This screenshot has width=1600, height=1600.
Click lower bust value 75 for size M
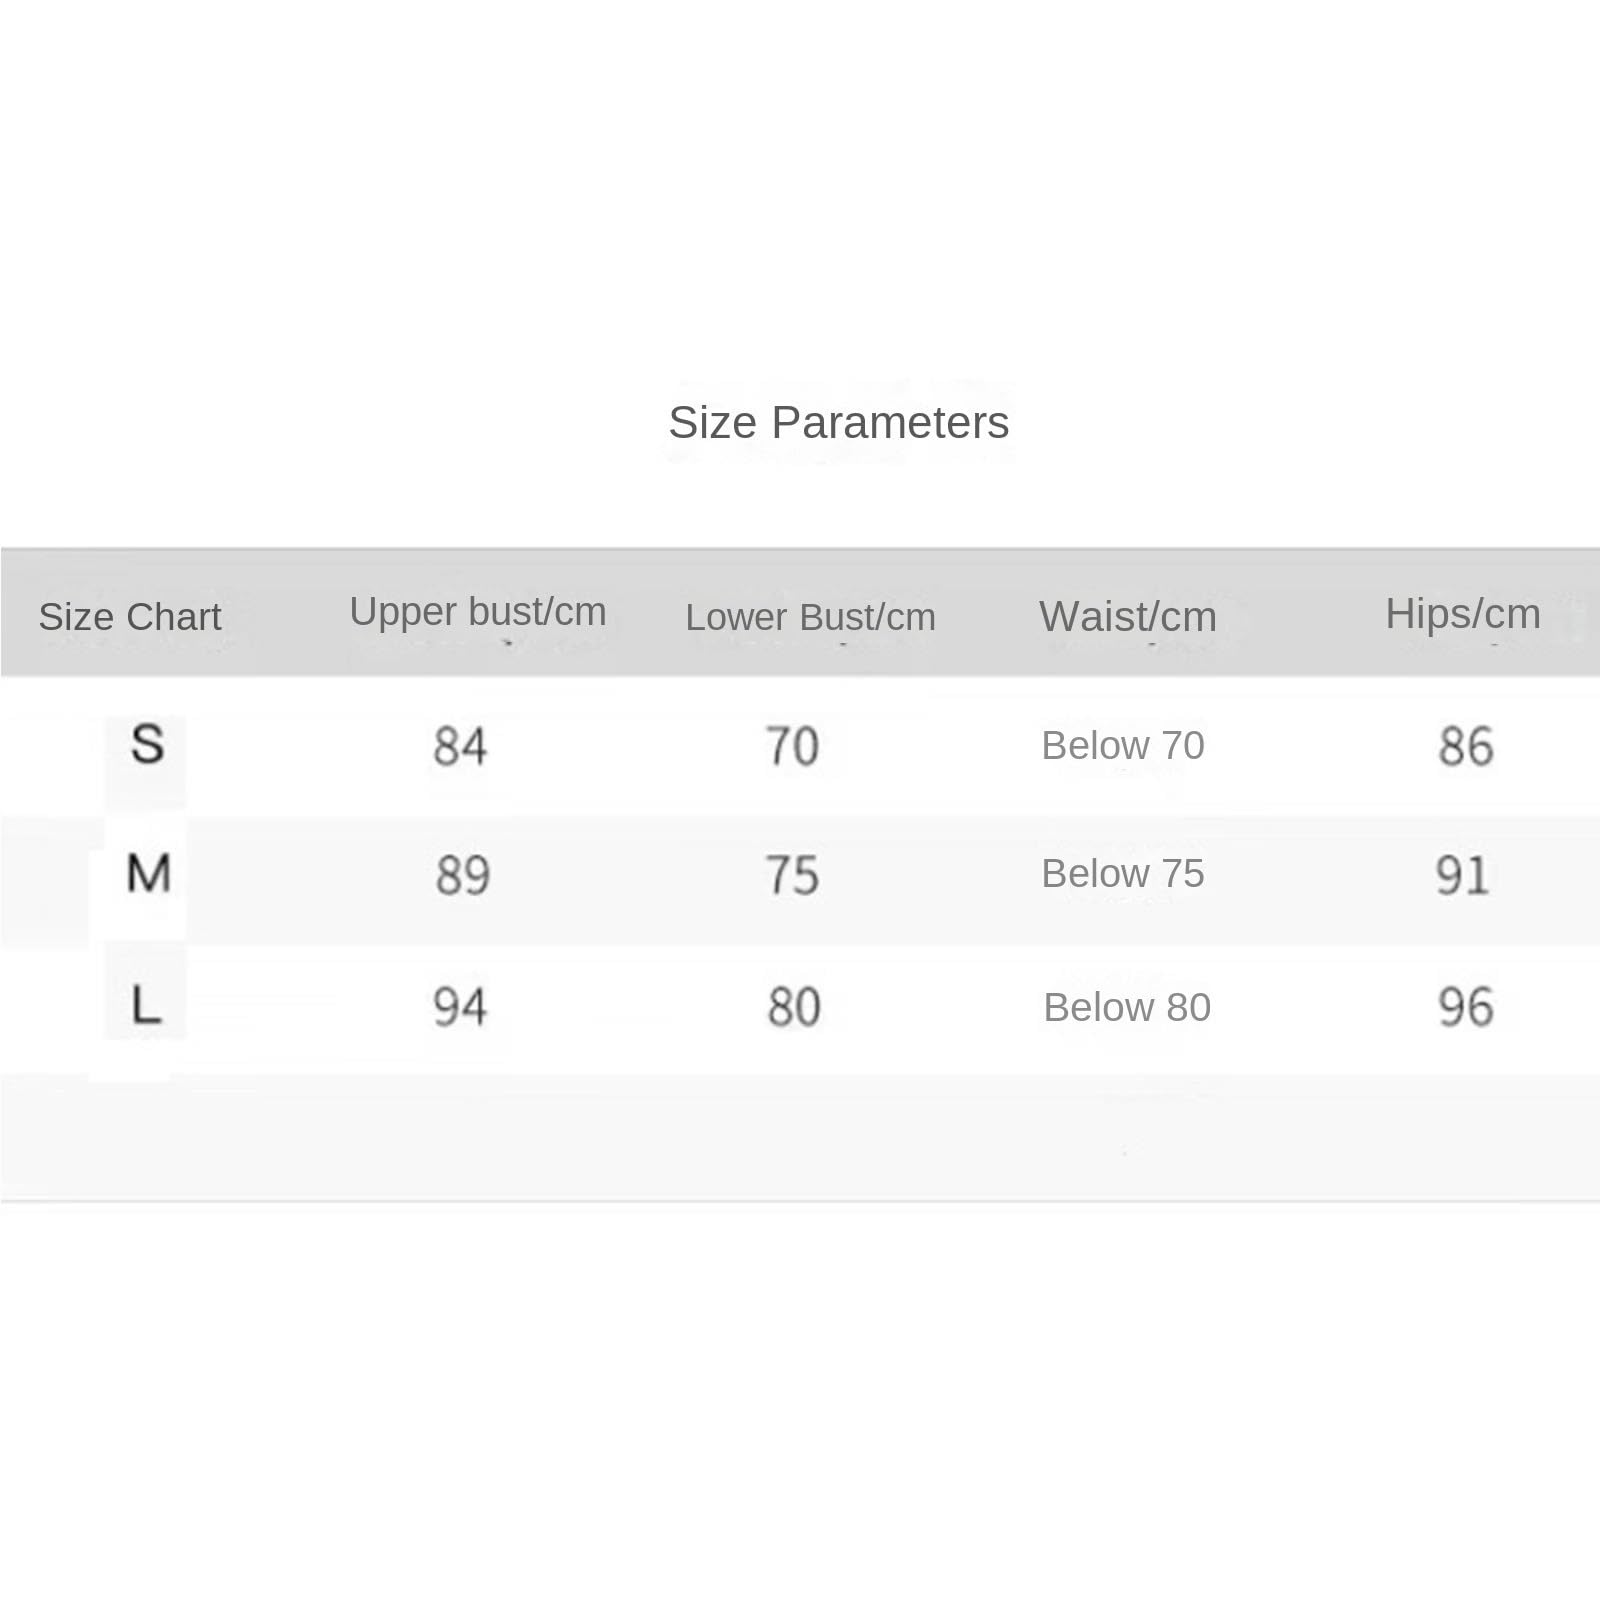pyautogui.click(x=793, y=876)
